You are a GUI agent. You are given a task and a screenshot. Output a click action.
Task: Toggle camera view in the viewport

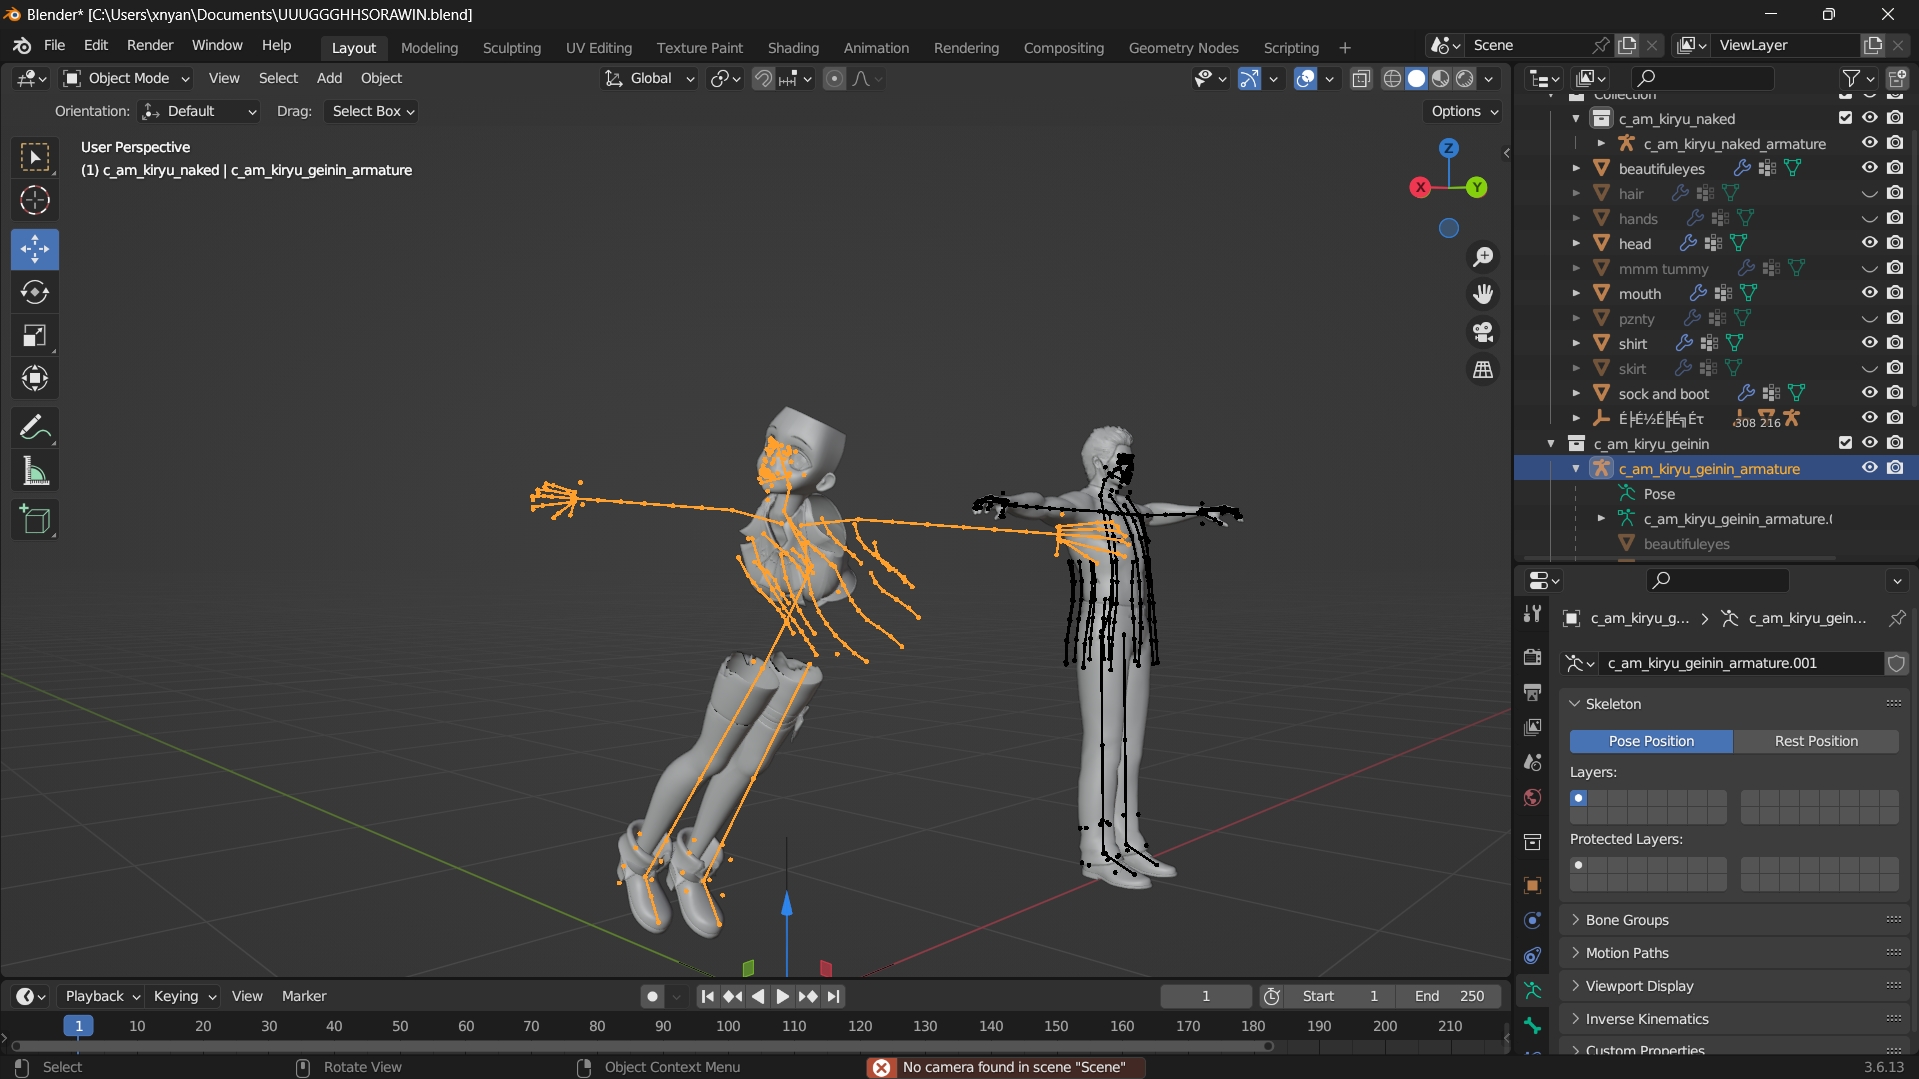pos(1483,332)
